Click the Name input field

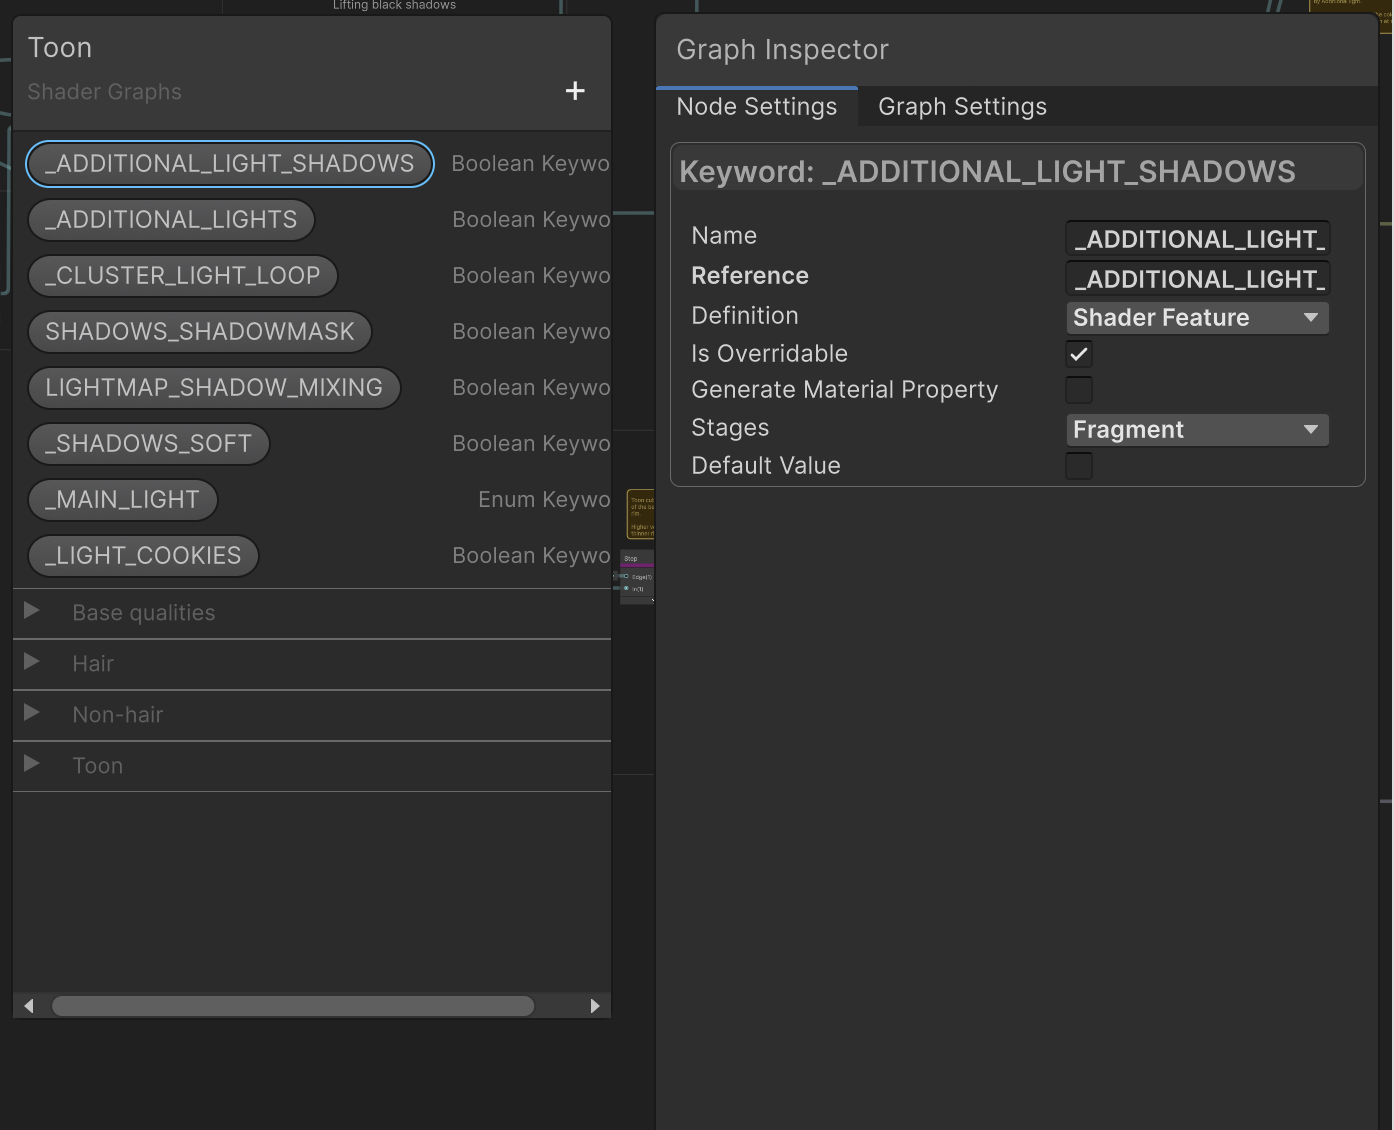tap(1197, 238)
